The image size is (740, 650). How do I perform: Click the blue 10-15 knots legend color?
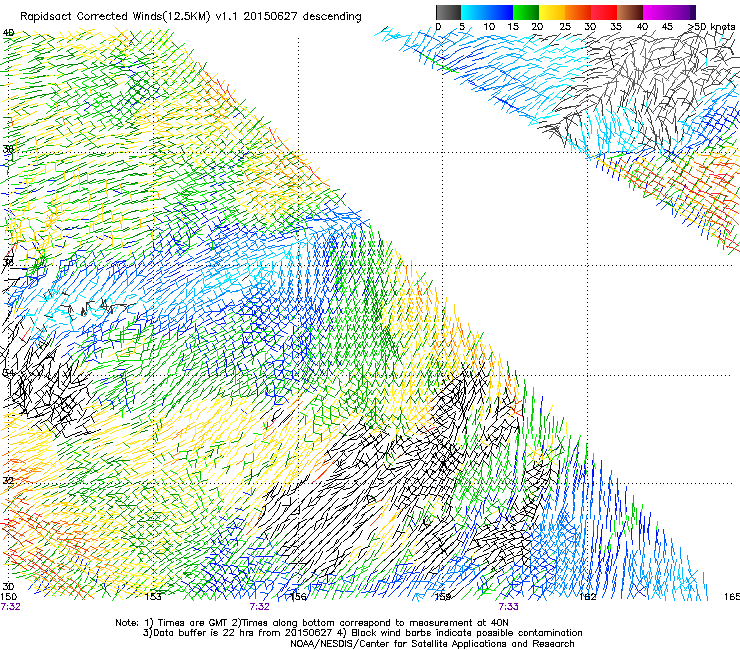coord(500,12)
